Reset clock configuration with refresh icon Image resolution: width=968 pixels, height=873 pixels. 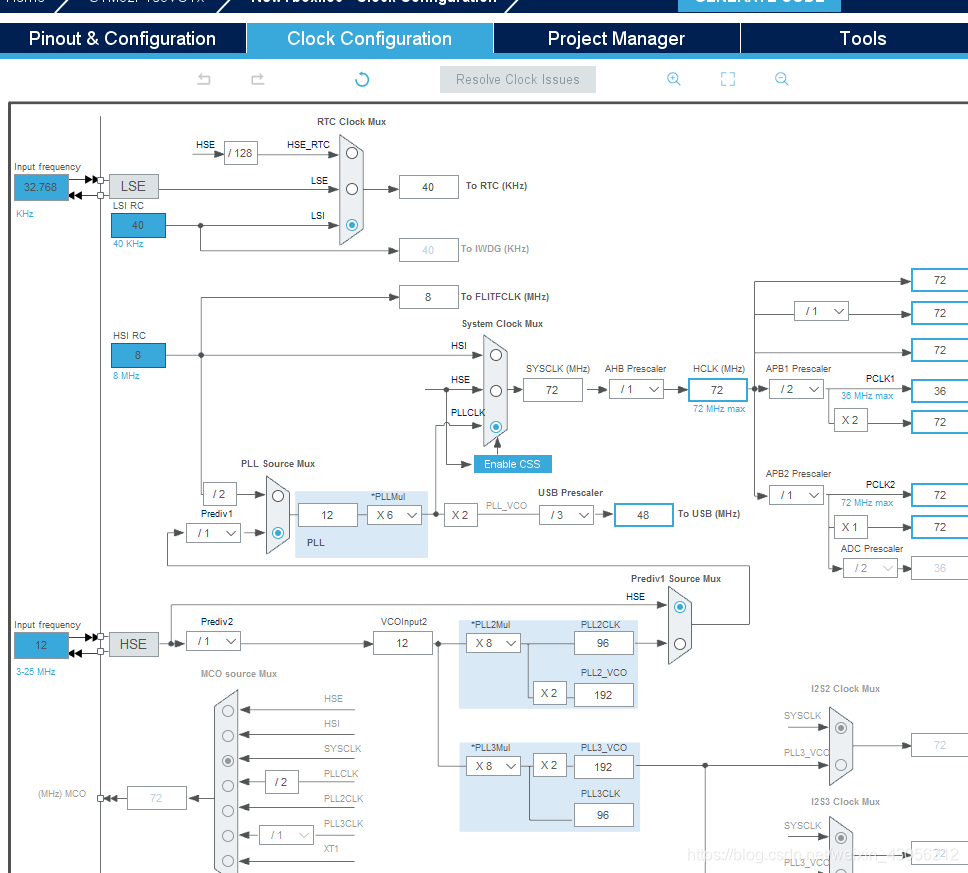(x=362, y=79)
